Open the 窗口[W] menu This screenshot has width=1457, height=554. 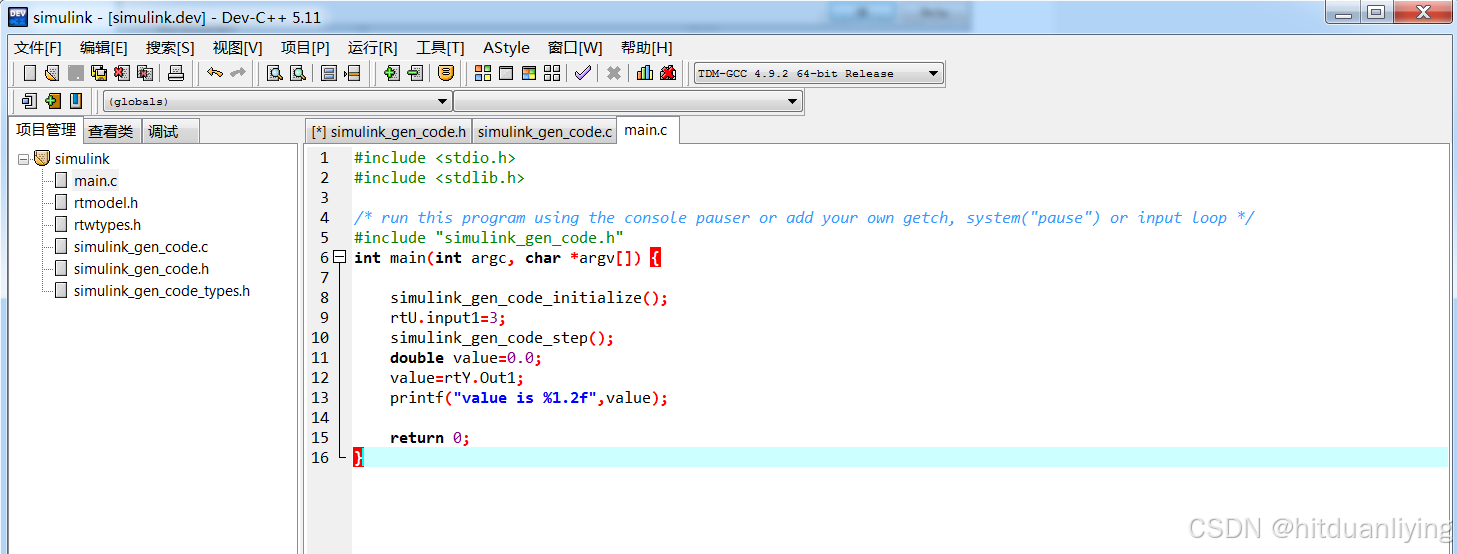[x=575, y=47]
